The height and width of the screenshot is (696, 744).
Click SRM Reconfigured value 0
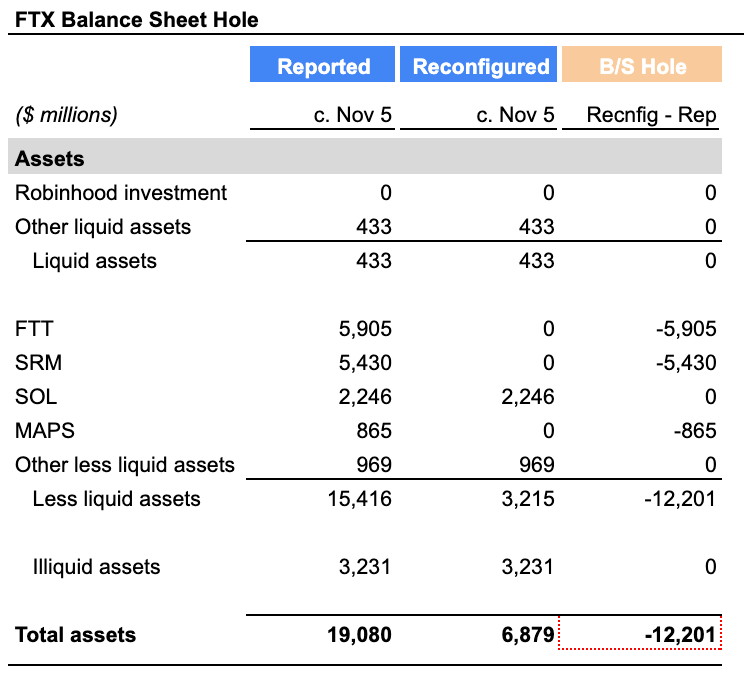coord(549,363)
